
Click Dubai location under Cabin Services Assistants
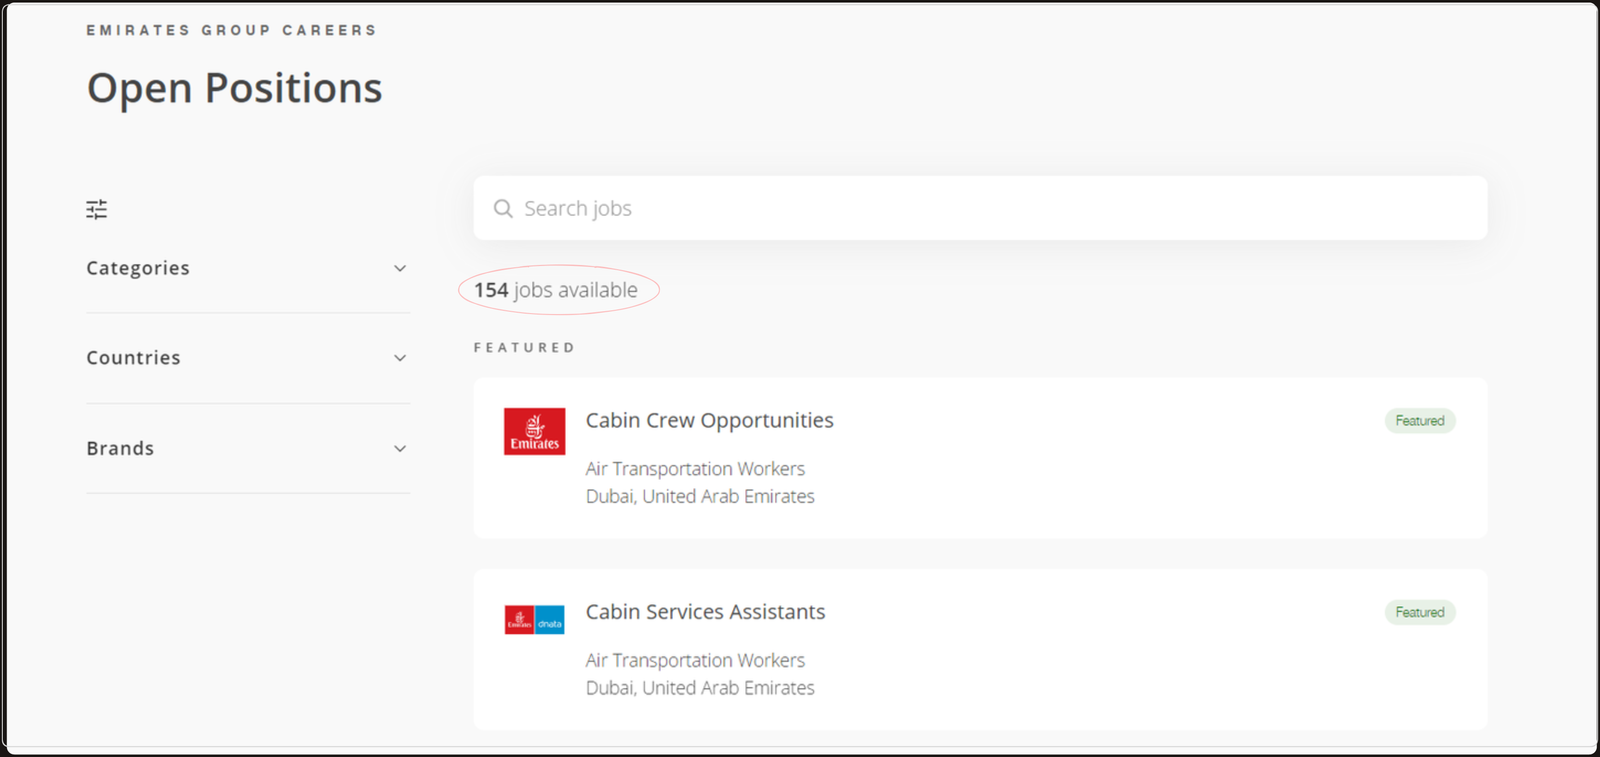pyautogui.click(x=700, y=688)
